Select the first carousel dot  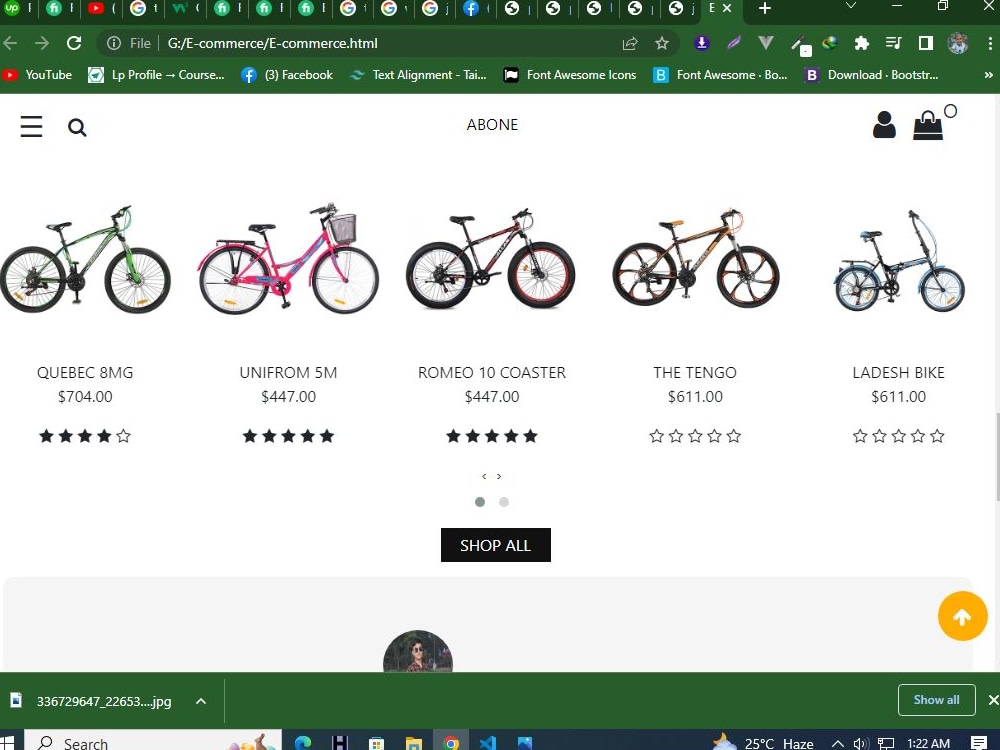[480, 502]
